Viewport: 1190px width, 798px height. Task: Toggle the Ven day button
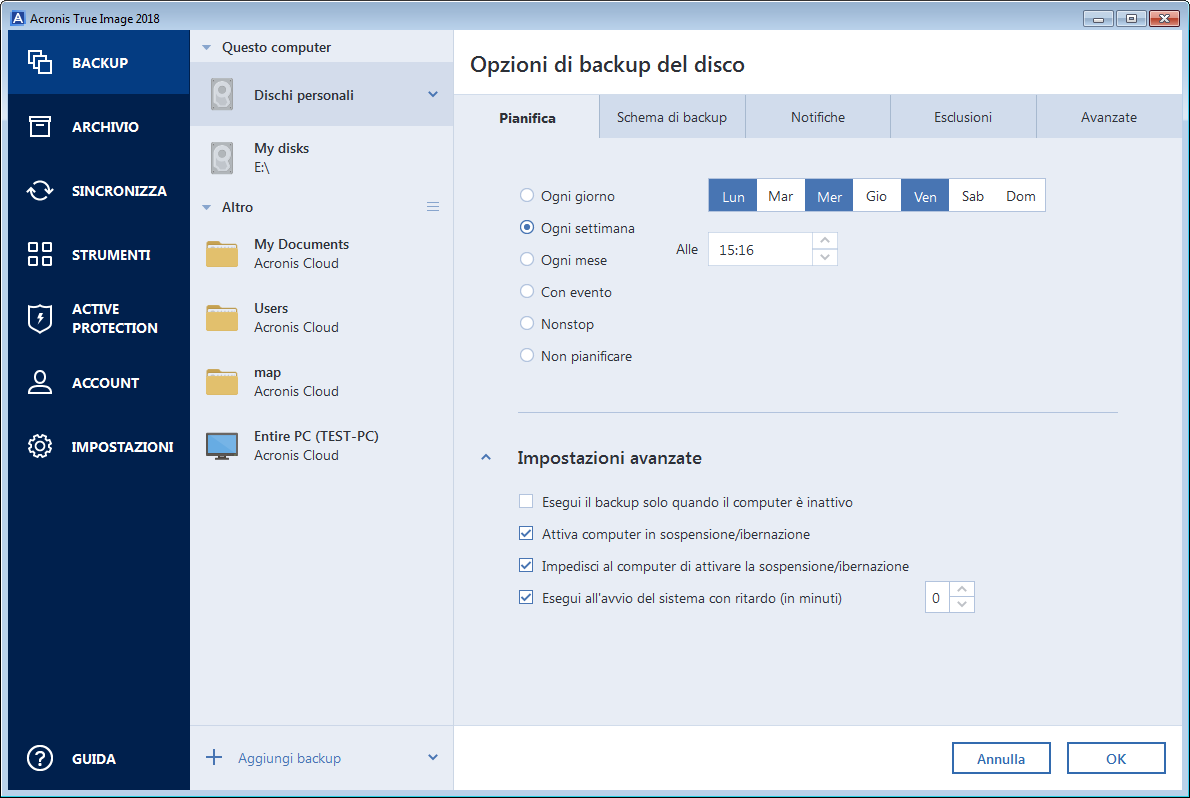pyautogui.click(x=924, y=196)
